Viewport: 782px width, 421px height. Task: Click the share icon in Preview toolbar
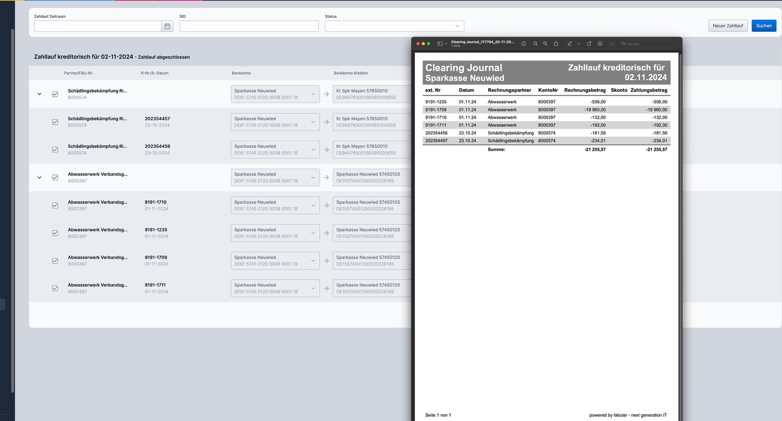coord(556,44)
